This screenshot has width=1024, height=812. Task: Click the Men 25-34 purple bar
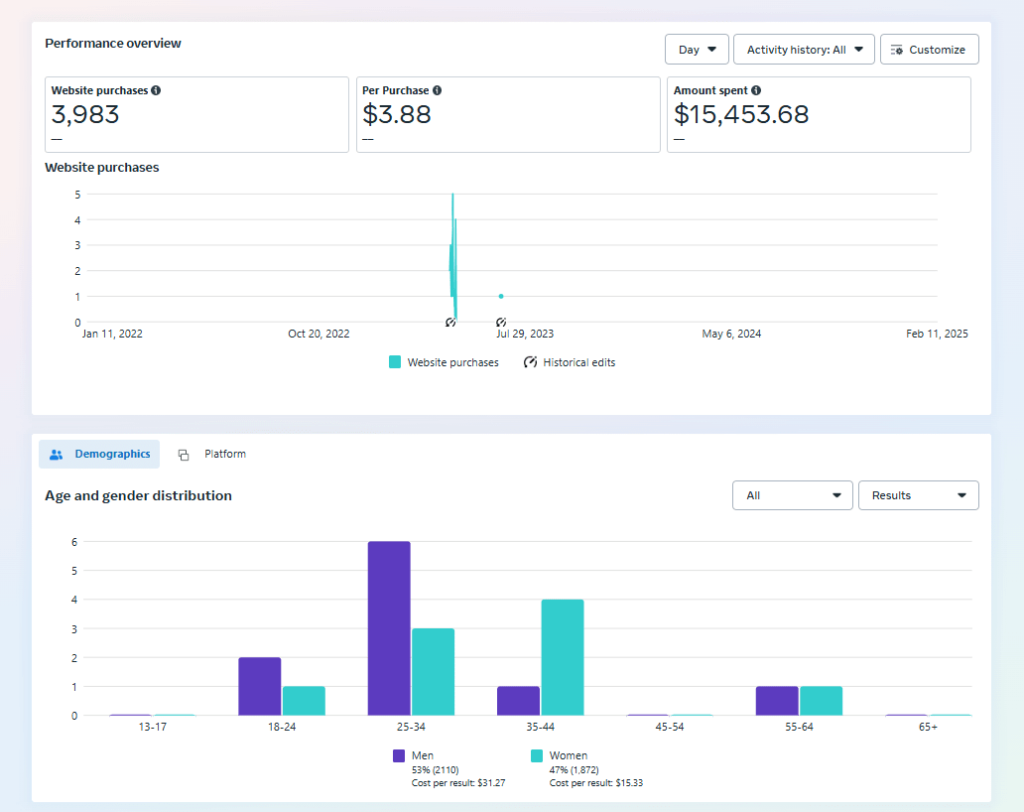tap(389, 628)
